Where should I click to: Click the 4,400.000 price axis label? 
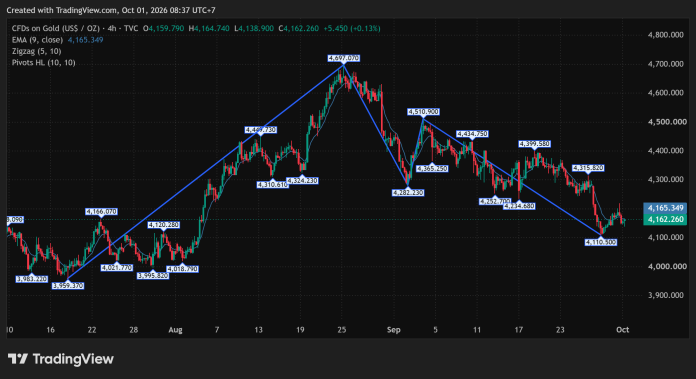click(665, 150)
